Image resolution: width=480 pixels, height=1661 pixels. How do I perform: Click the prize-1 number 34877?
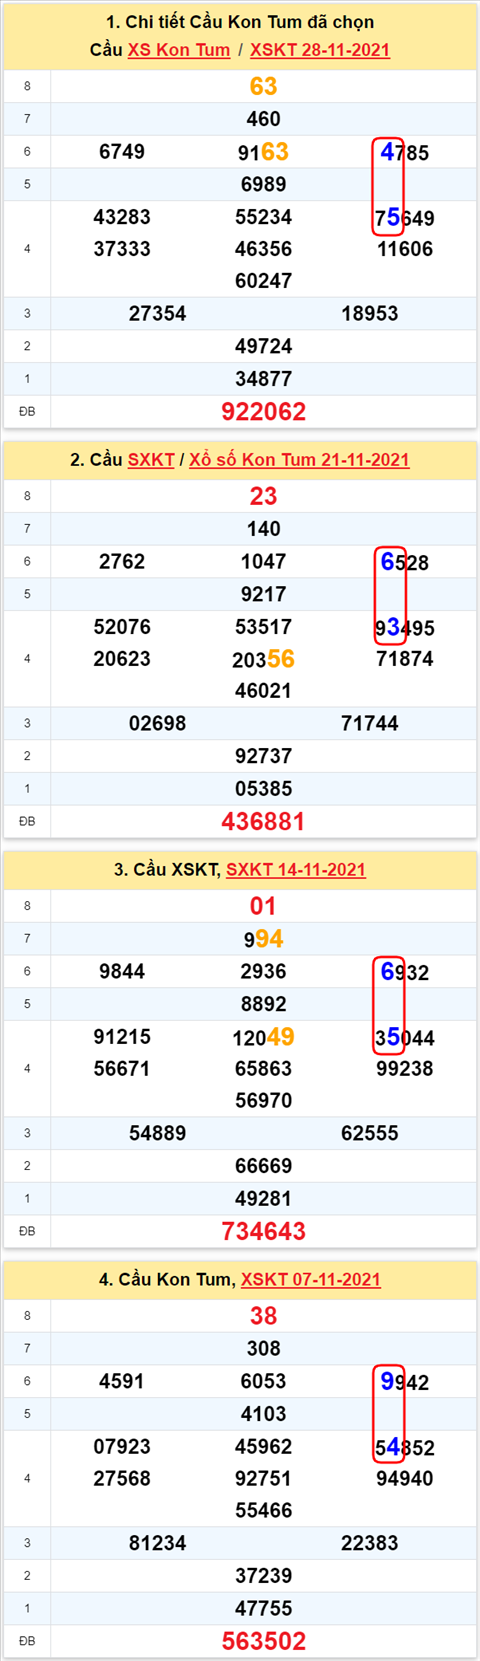pos(264,379)
